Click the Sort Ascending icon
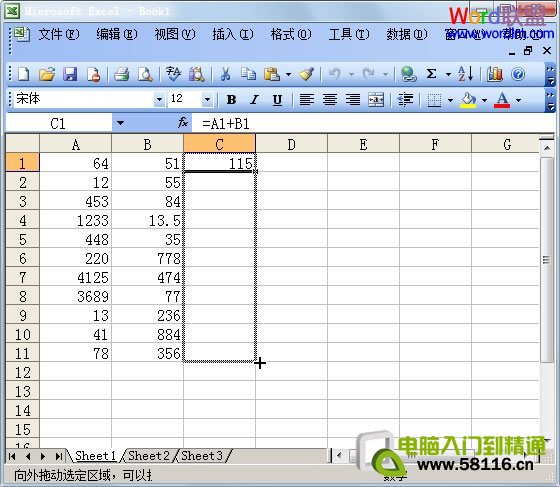 click(x=465, y=74)
